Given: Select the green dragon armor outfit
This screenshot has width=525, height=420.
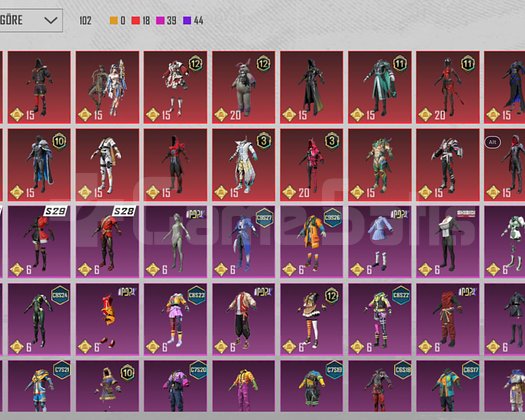Looking at the screenshot, I should pyautogui.click(x=380, y=165).
